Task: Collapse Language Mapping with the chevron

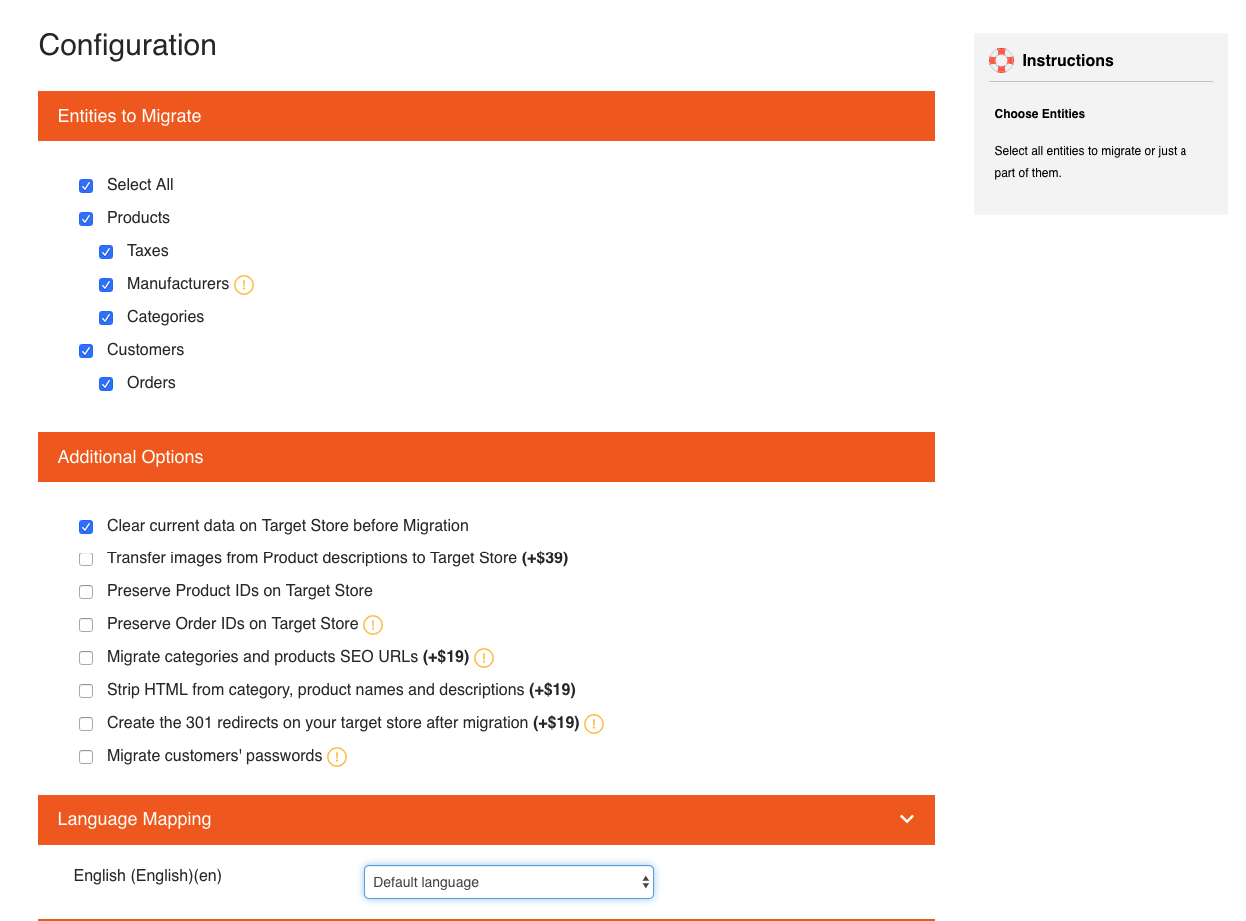Action: point(907,819)
